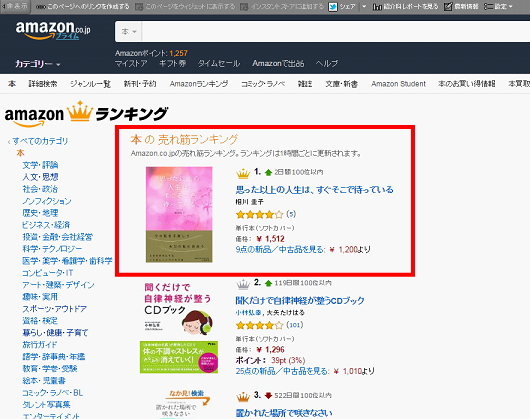The image size is (530, 419).
Task: Open 本のお買い得情報 in subnav
Action: (466, 84)
